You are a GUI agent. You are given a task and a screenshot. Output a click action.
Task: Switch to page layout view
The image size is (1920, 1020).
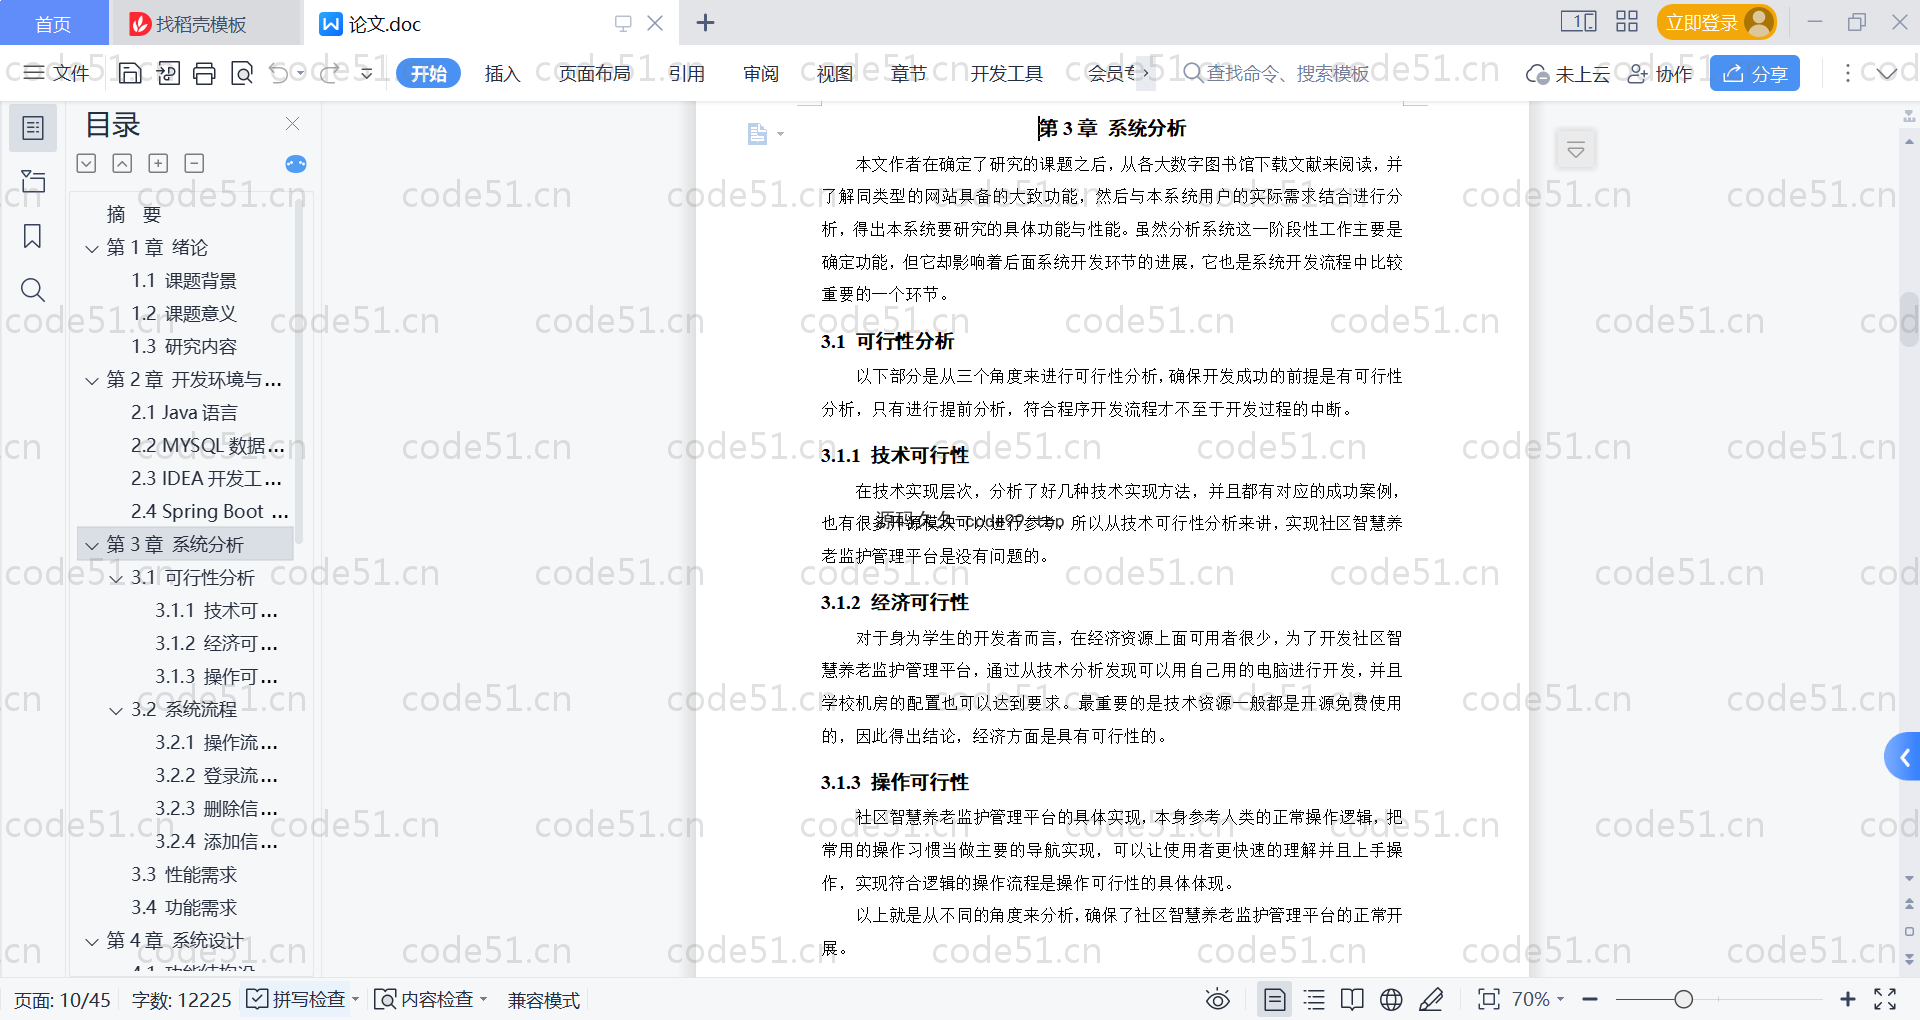[x=1274, y=999]
